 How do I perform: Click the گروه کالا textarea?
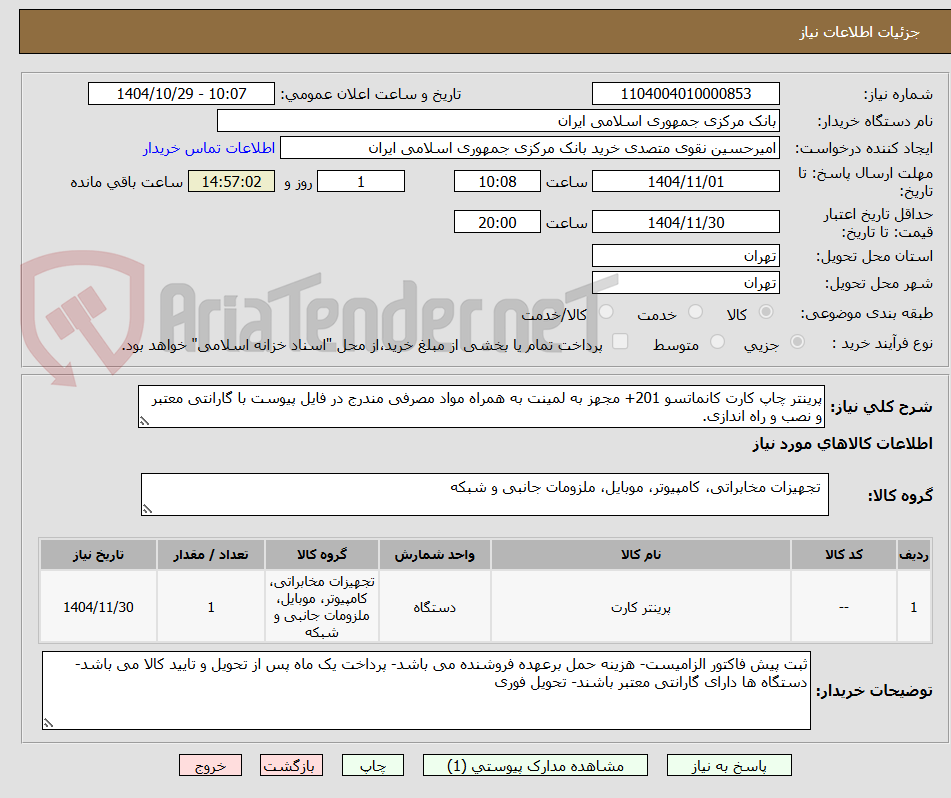[x=485, y=495]
